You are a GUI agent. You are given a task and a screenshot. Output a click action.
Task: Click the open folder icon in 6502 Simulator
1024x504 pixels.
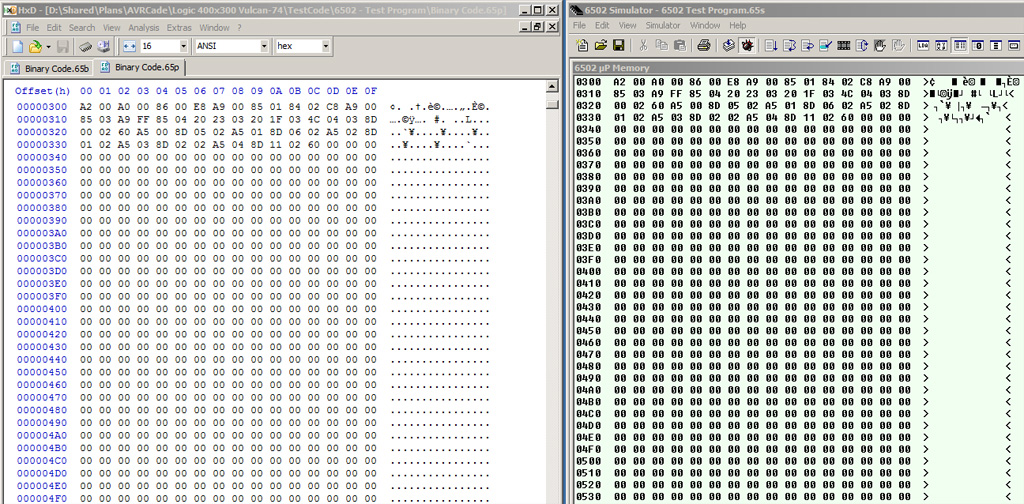tap(601, 45)
